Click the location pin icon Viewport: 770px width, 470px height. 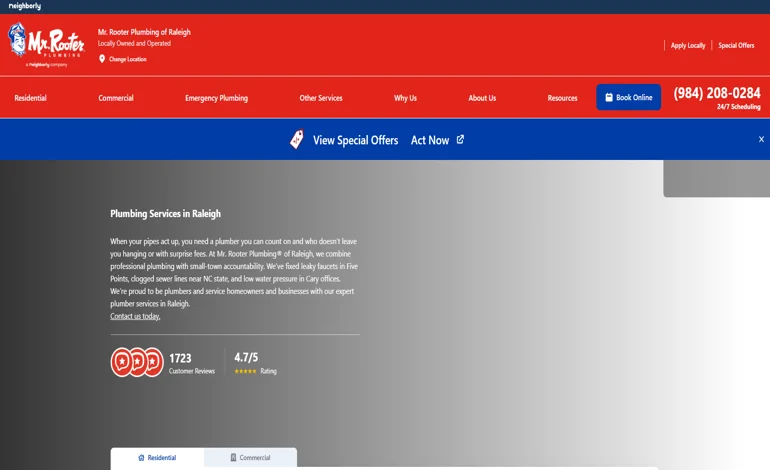click(x=102, y=59)
